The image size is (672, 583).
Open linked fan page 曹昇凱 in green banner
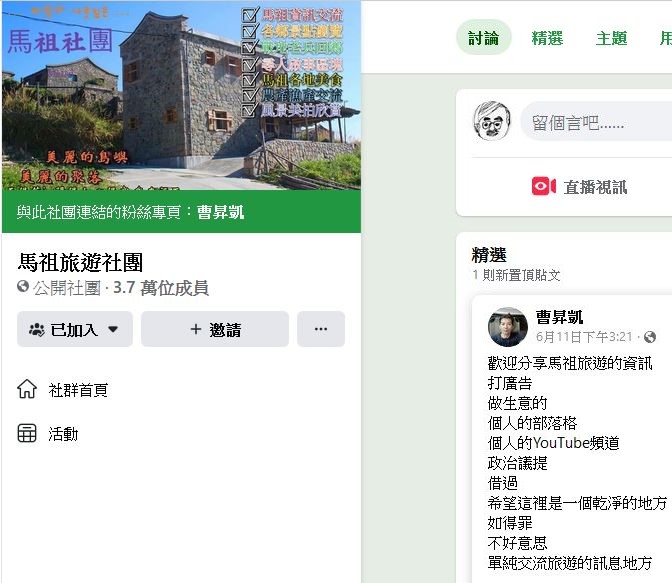tap(220, 212)
